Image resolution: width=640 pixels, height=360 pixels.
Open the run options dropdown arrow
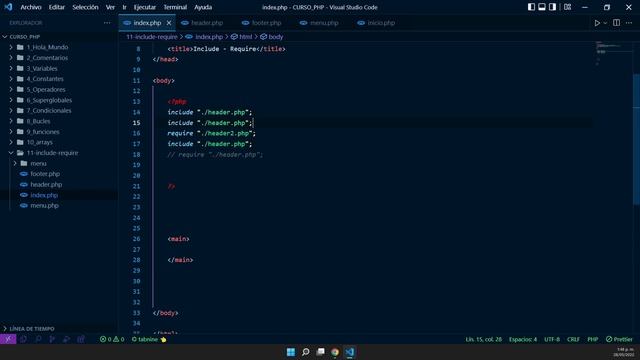coord(605,23)
